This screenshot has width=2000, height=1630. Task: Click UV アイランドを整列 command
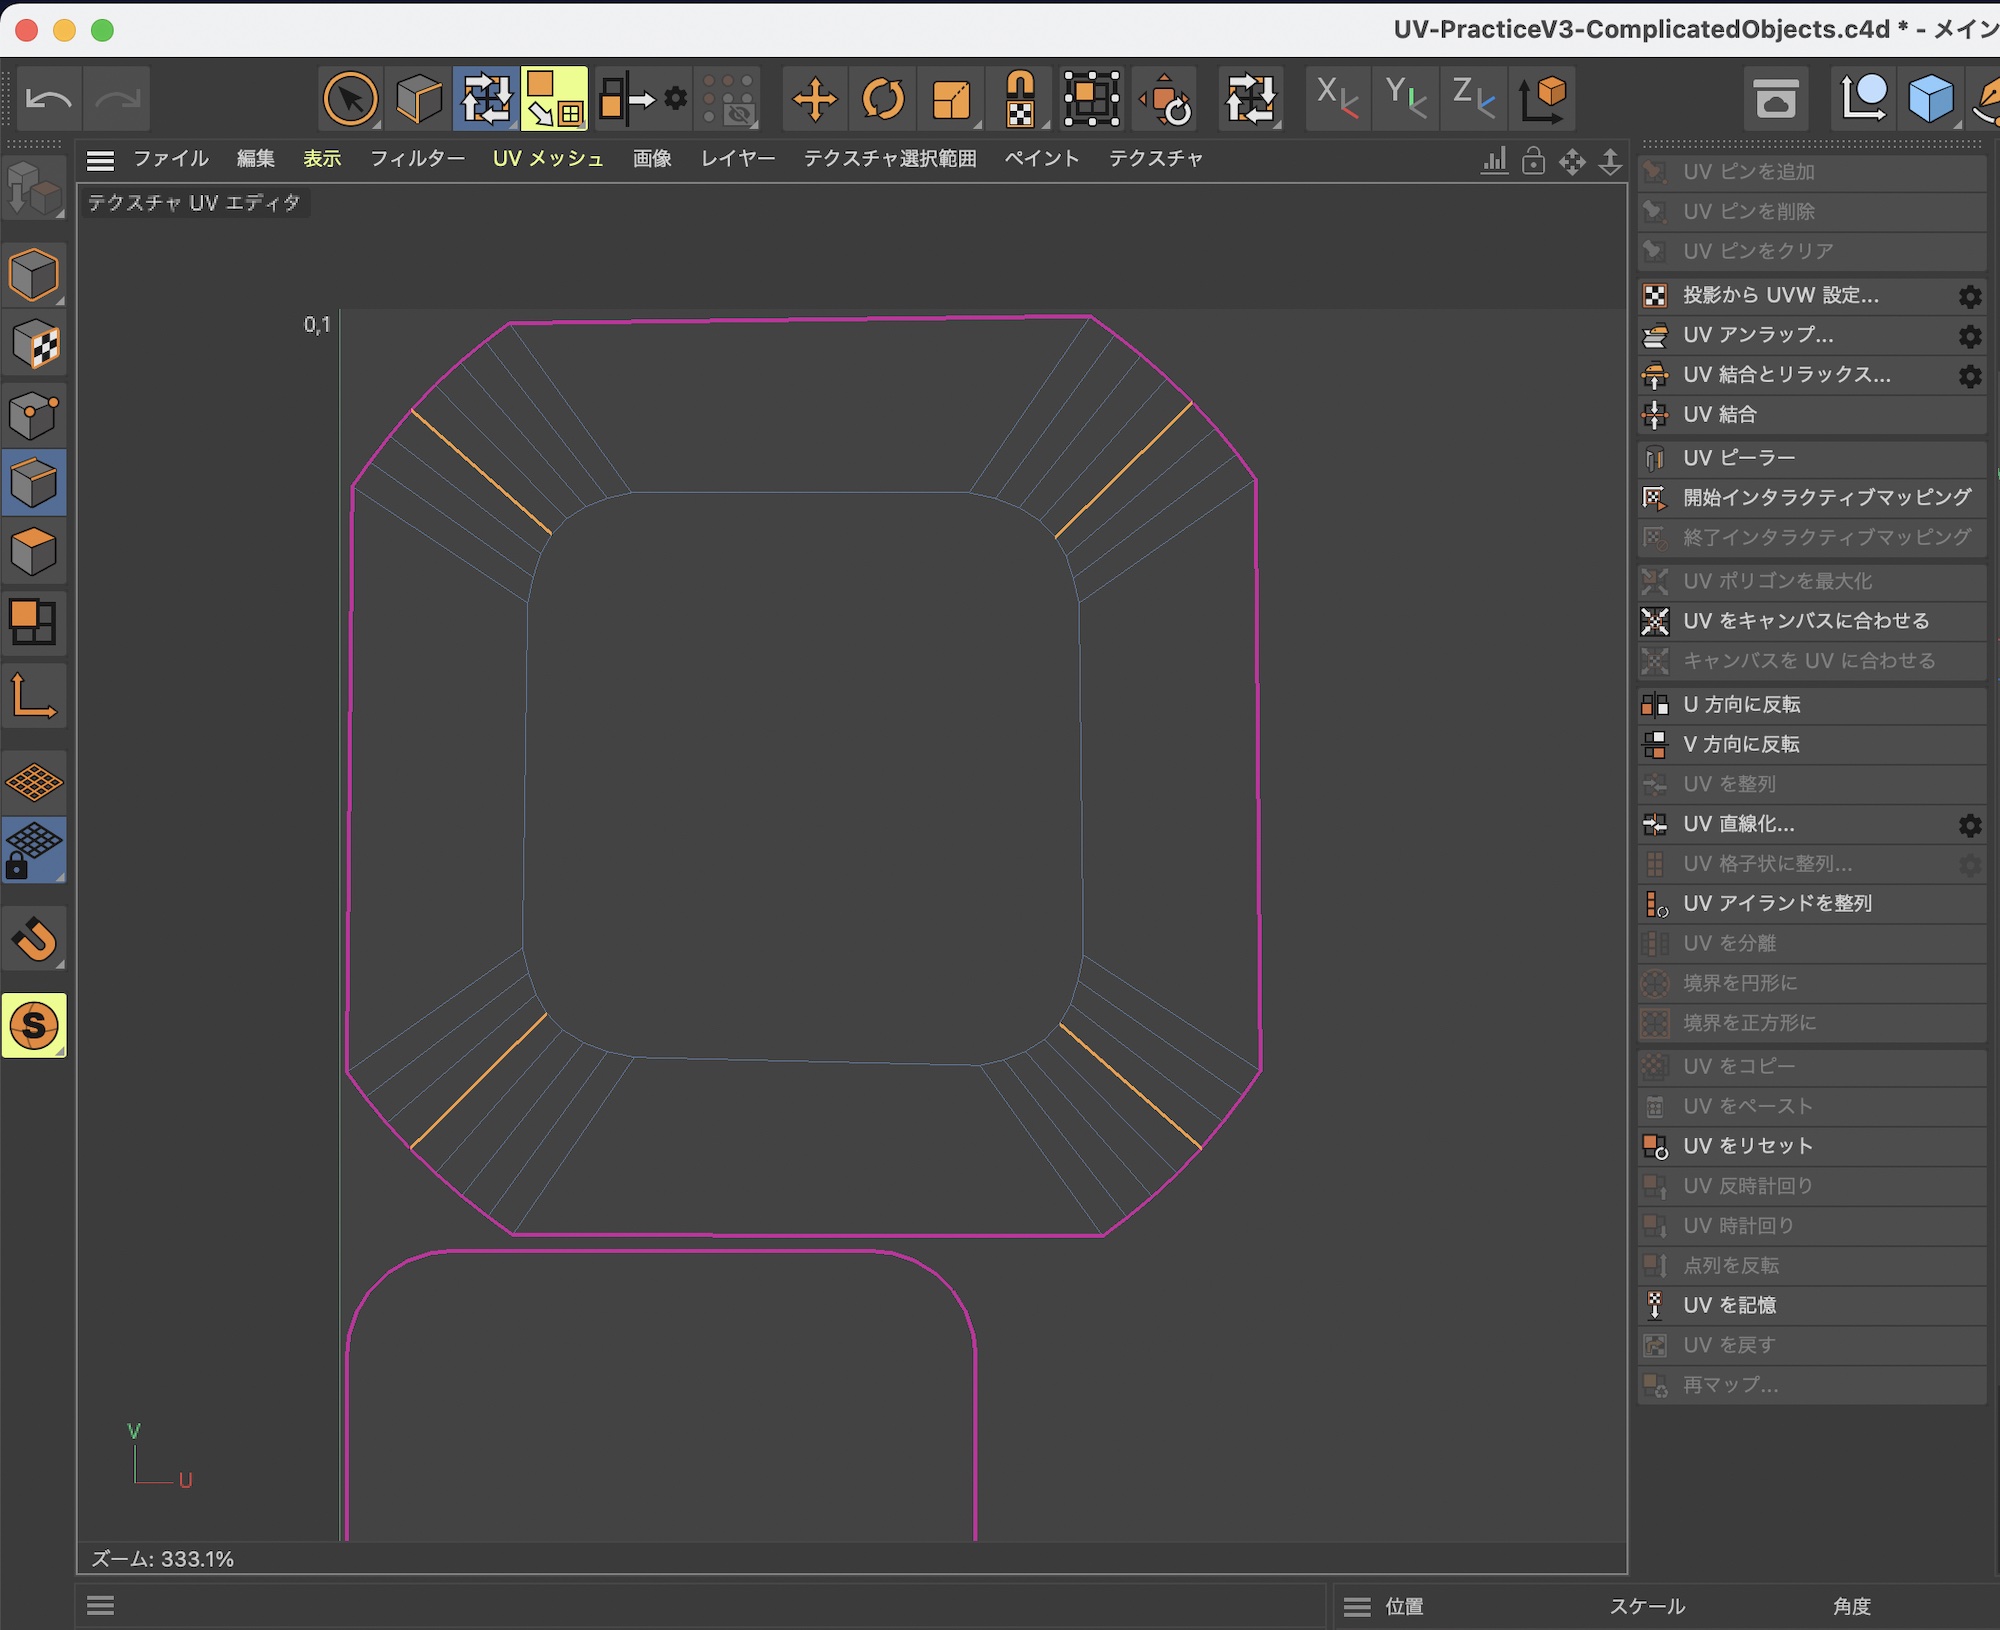coord(1777,904)
